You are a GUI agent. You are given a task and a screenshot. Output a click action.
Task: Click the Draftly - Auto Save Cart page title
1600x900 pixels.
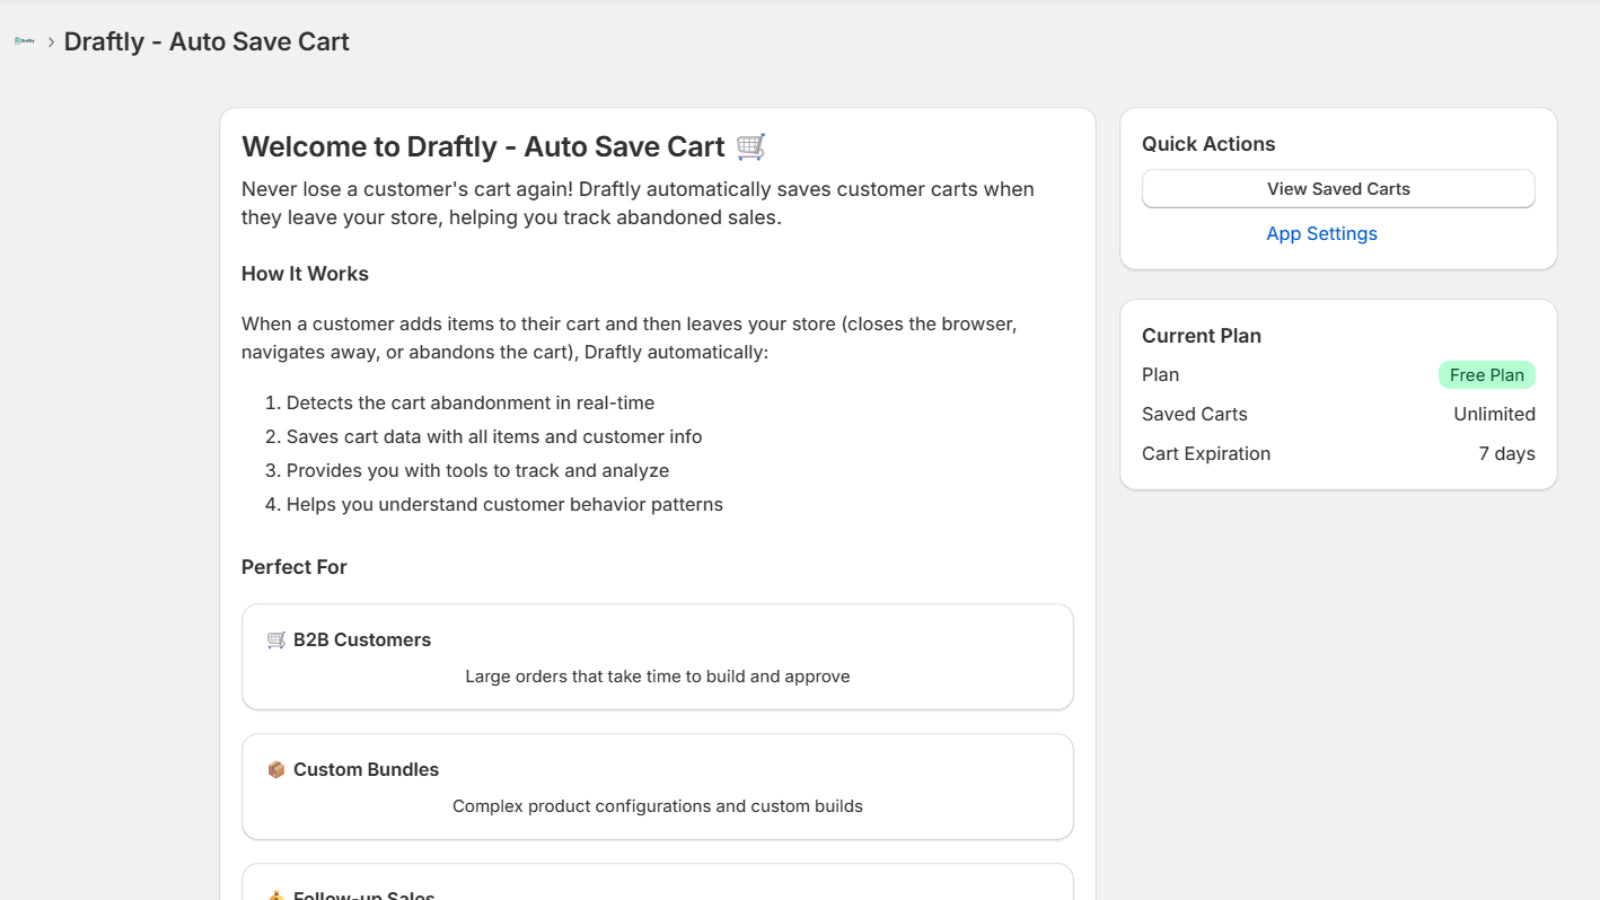(x=207, y=42)
